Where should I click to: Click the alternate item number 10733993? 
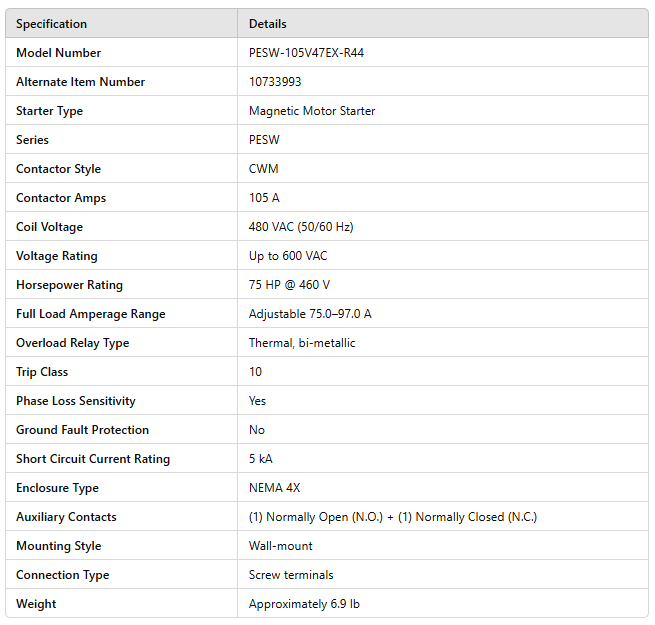(275, 82)
